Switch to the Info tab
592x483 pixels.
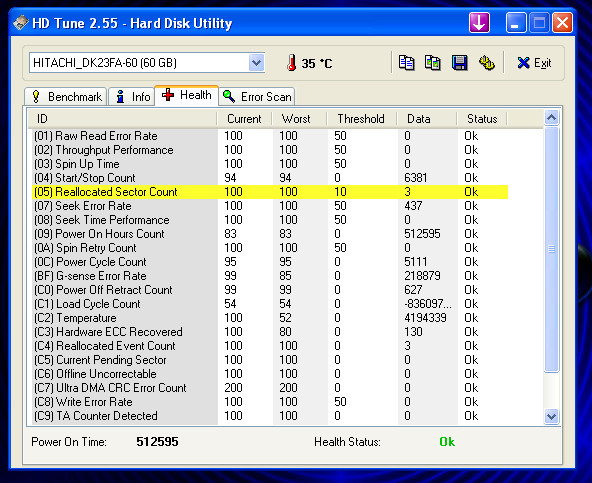[132, 97]
